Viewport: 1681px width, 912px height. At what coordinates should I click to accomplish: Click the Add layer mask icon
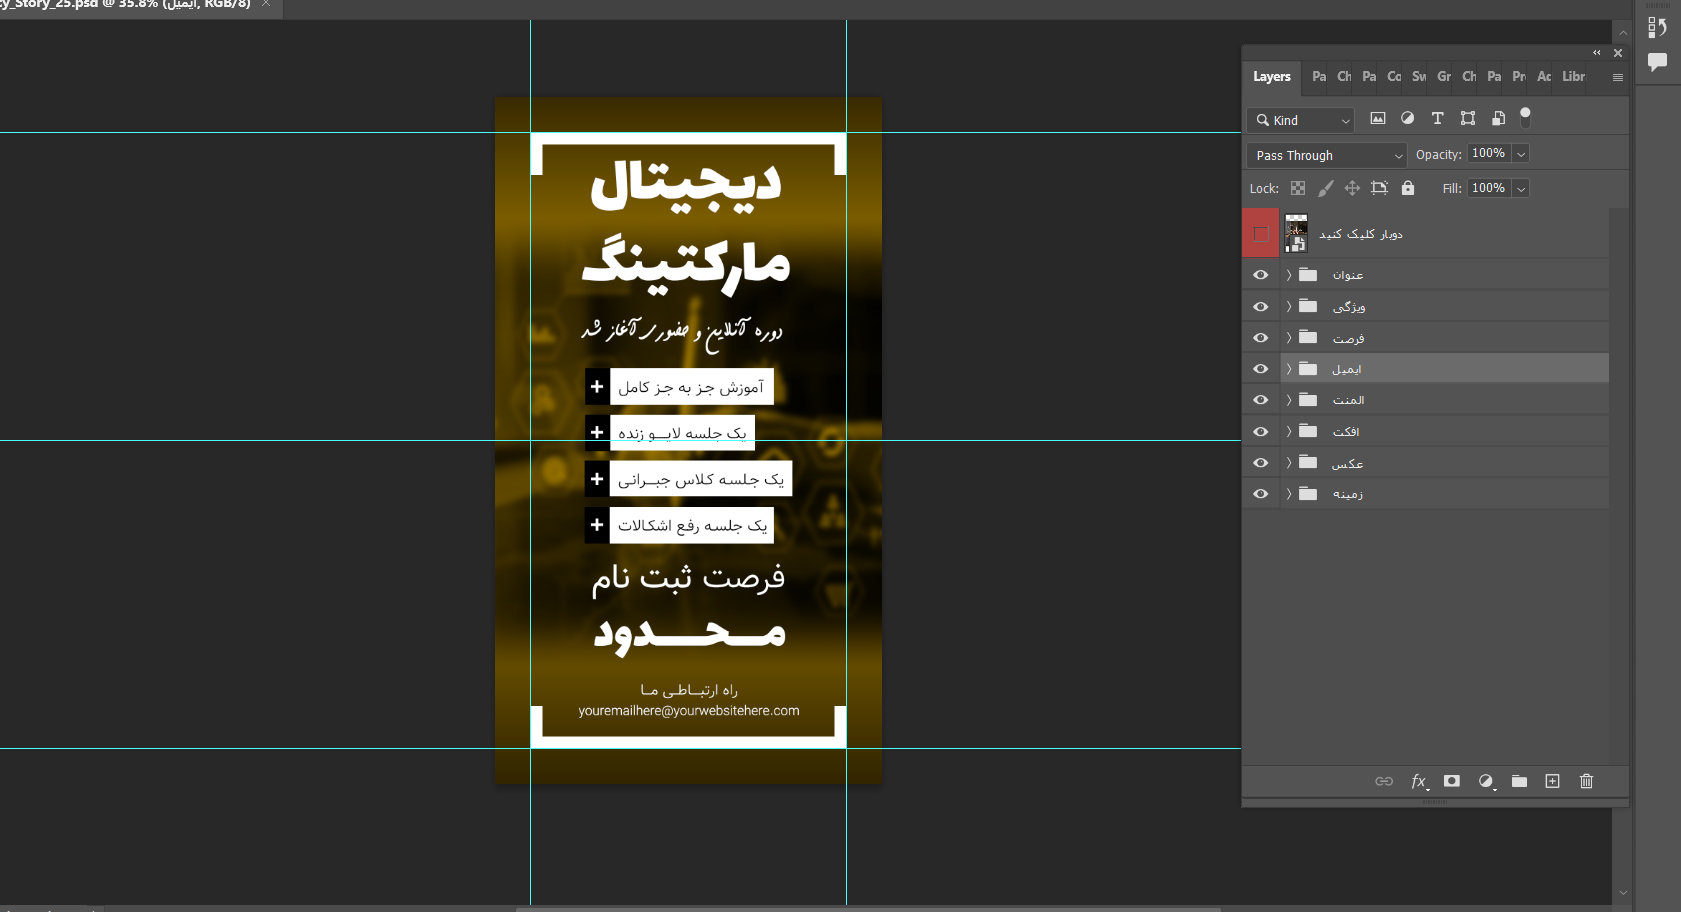point(1452,781)
